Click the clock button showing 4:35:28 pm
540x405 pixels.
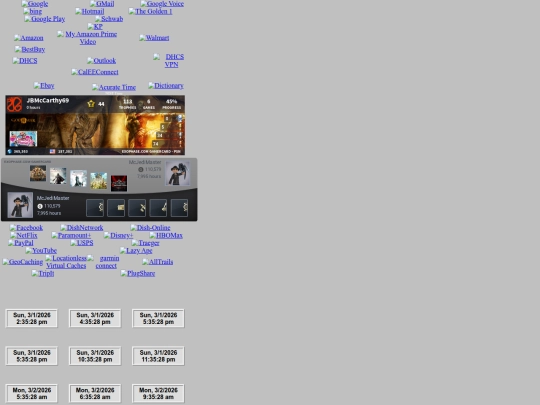coord(95,318)
